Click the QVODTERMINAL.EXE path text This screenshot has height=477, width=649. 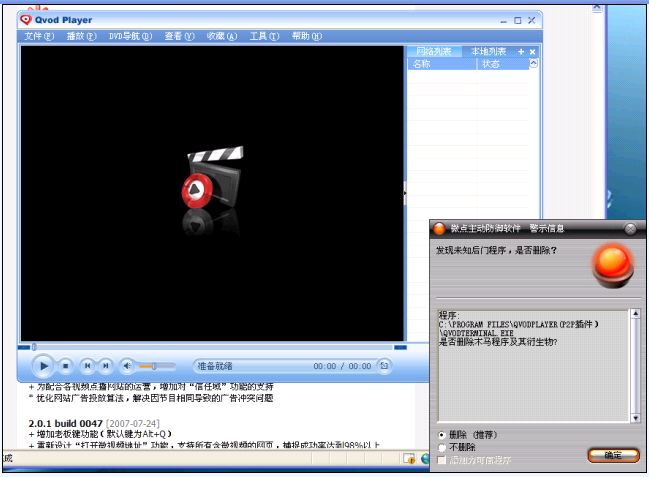click(x=518, y=329)
